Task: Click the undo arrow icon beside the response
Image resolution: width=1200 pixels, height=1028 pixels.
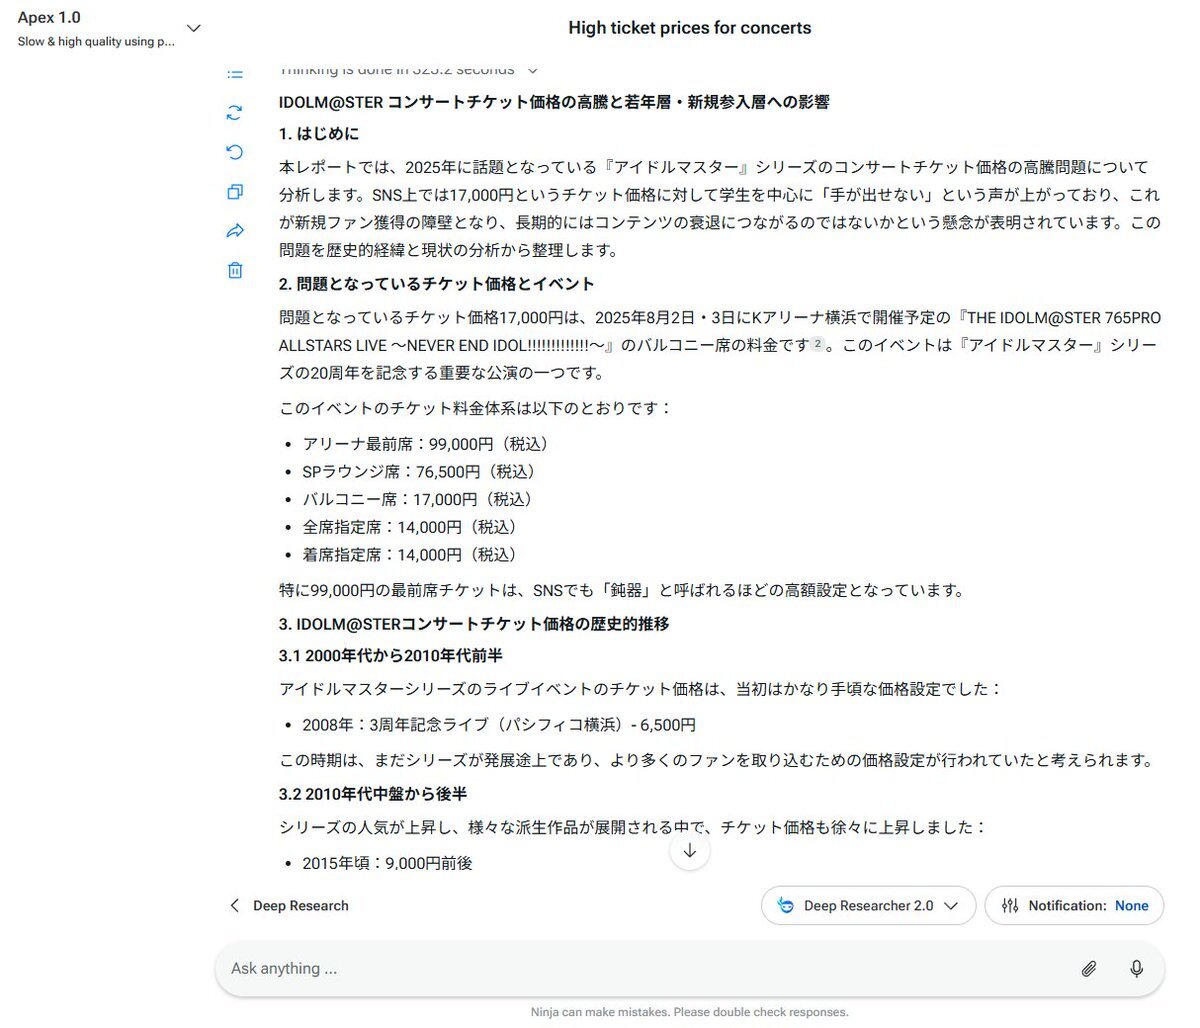Action: pos(235,152)
